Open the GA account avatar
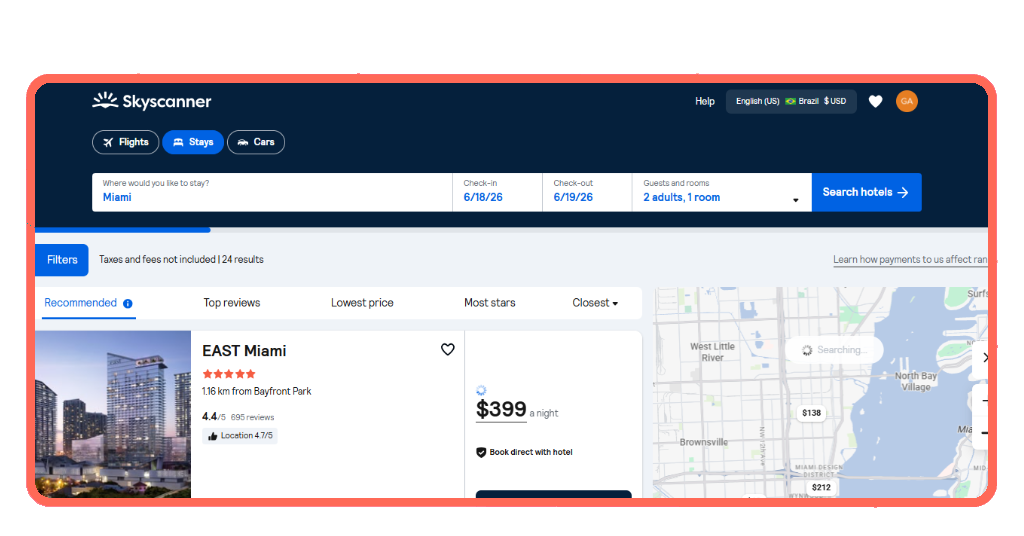Screen dimensions: 1024x536 click(x=906, y=101)
